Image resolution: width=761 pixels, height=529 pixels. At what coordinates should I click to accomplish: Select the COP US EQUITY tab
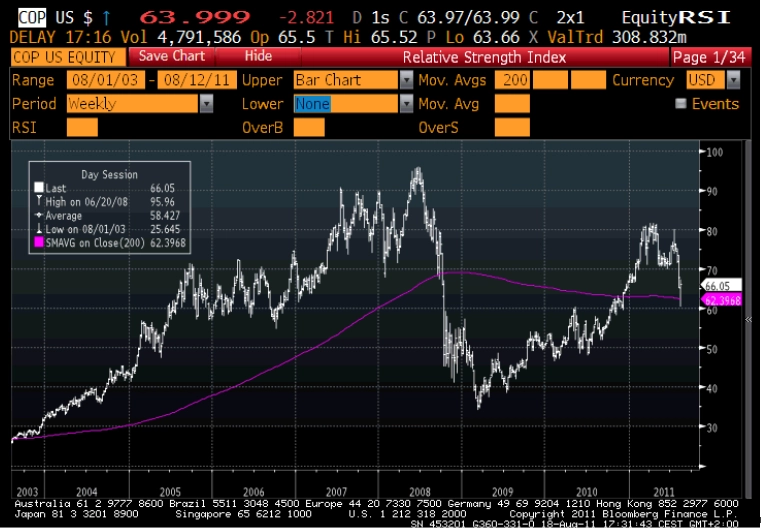68,57
